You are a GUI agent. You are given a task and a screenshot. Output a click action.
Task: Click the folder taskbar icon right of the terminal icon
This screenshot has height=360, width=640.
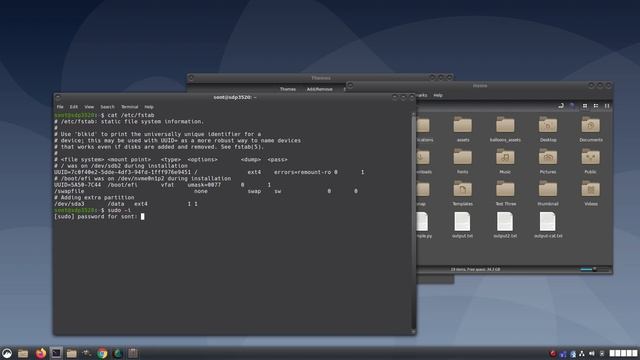click(x=72, y=353)
